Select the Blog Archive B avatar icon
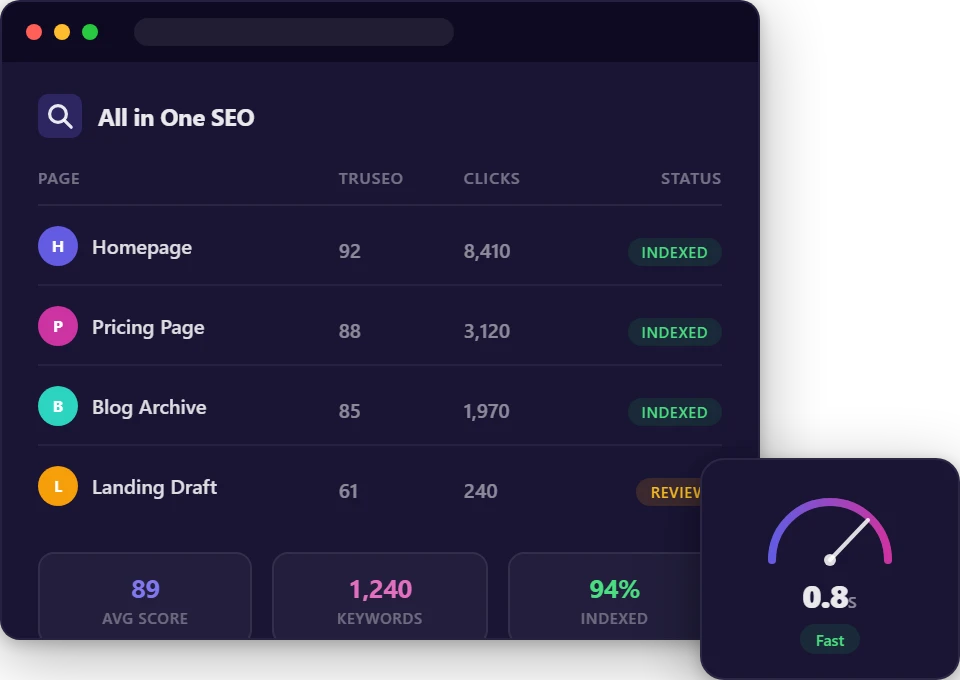 coord(58,406)
